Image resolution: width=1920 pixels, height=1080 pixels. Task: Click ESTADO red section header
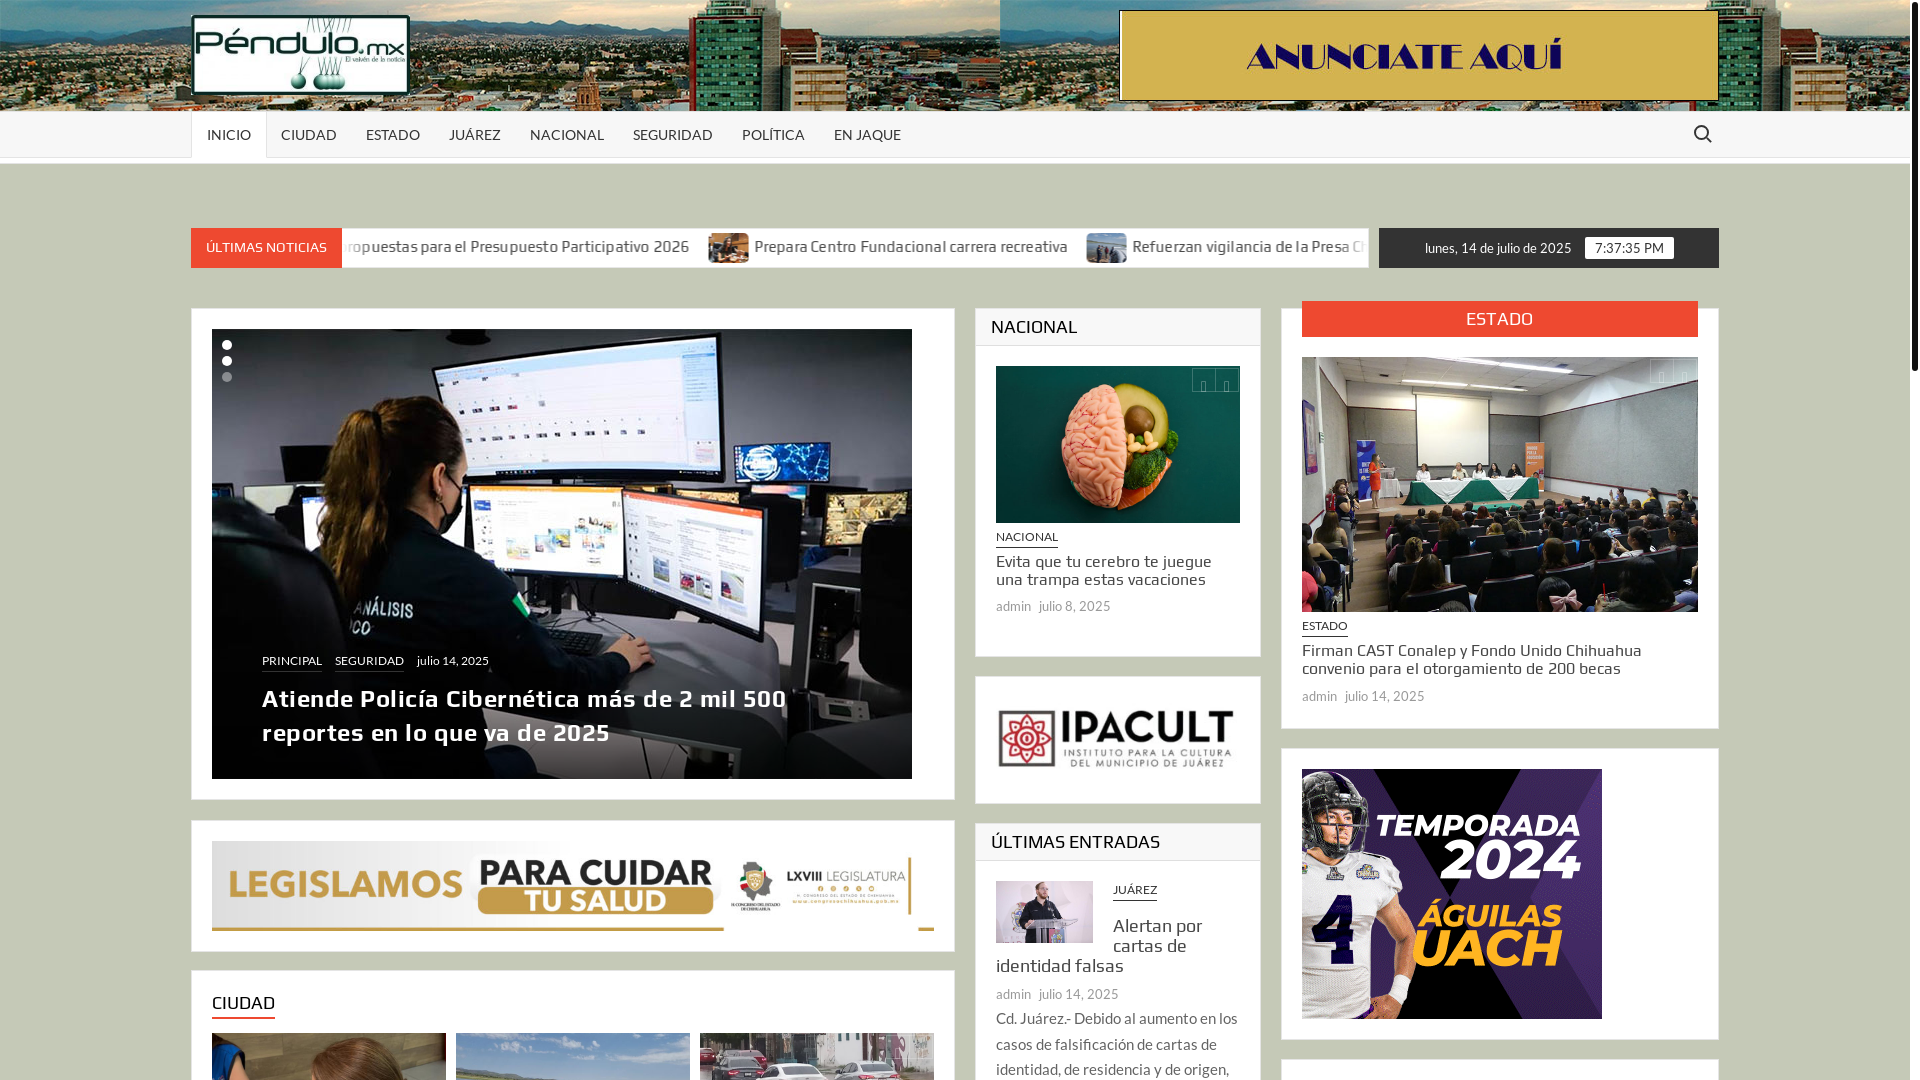tap(1499, 319)
